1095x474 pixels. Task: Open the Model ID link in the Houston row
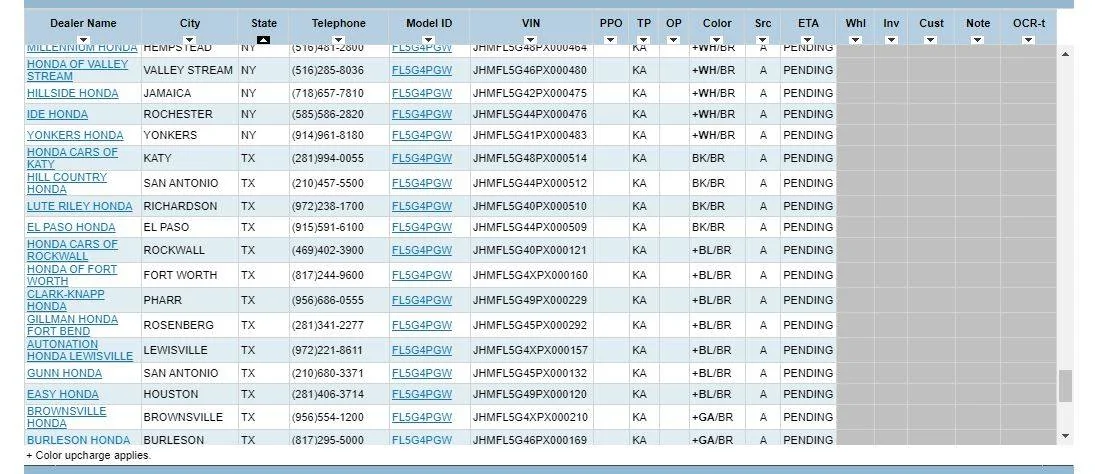[x=422, y=394]
